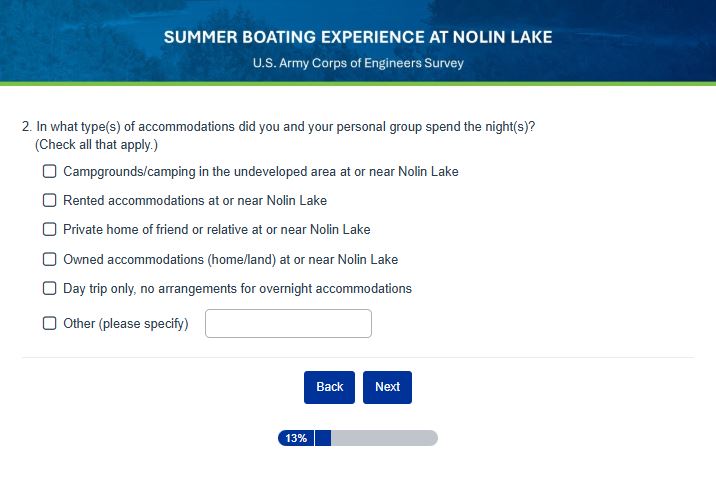Screen dimensions: 716x489
Task: Go to the previous page with Back
Action: point(329,387)
